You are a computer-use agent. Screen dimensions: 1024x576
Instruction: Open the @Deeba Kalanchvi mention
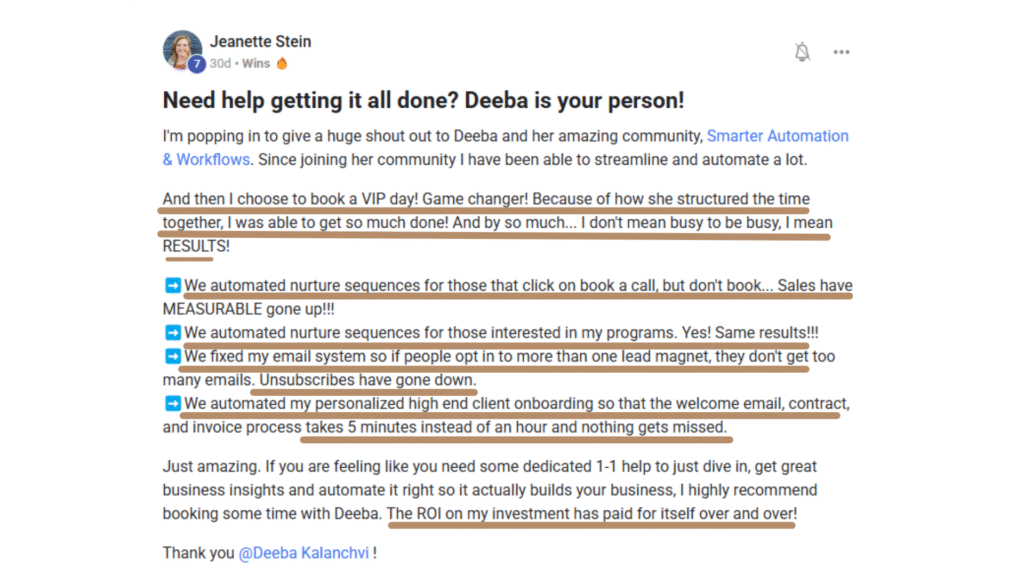coord(304,552)
